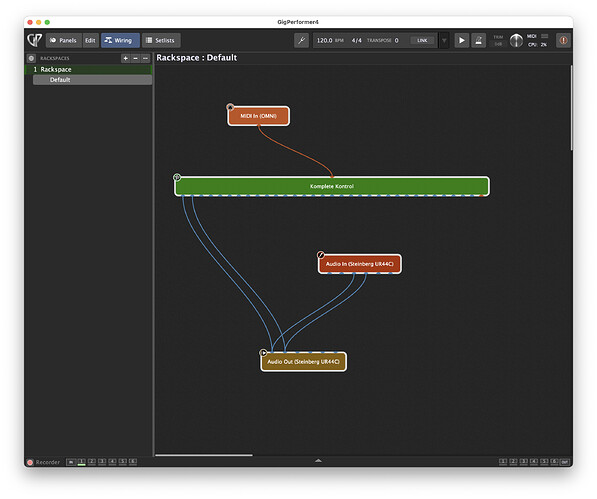Image resolution: width=597 pixels, height=499 pixels.
Task: Click the 120.0 BPM tempo field
Action: (x=330, y=40)
